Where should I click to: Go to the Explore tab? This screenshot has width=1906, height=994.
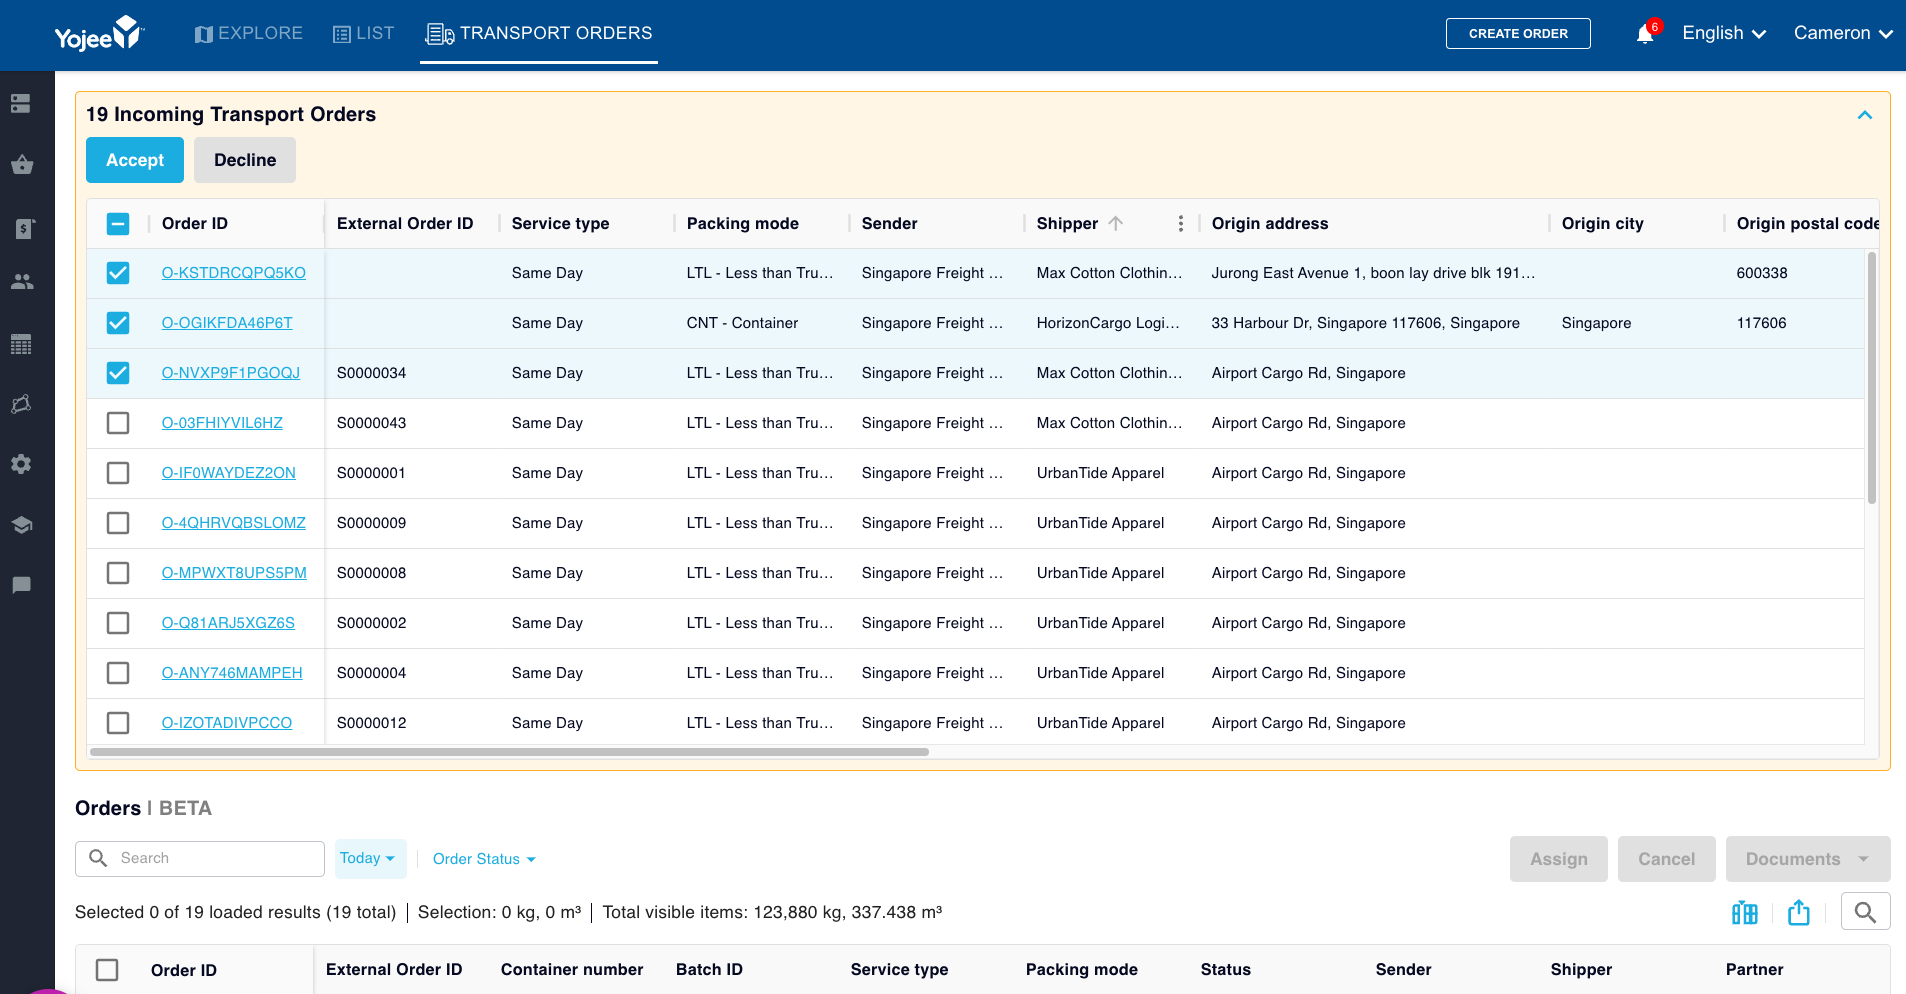249,33
